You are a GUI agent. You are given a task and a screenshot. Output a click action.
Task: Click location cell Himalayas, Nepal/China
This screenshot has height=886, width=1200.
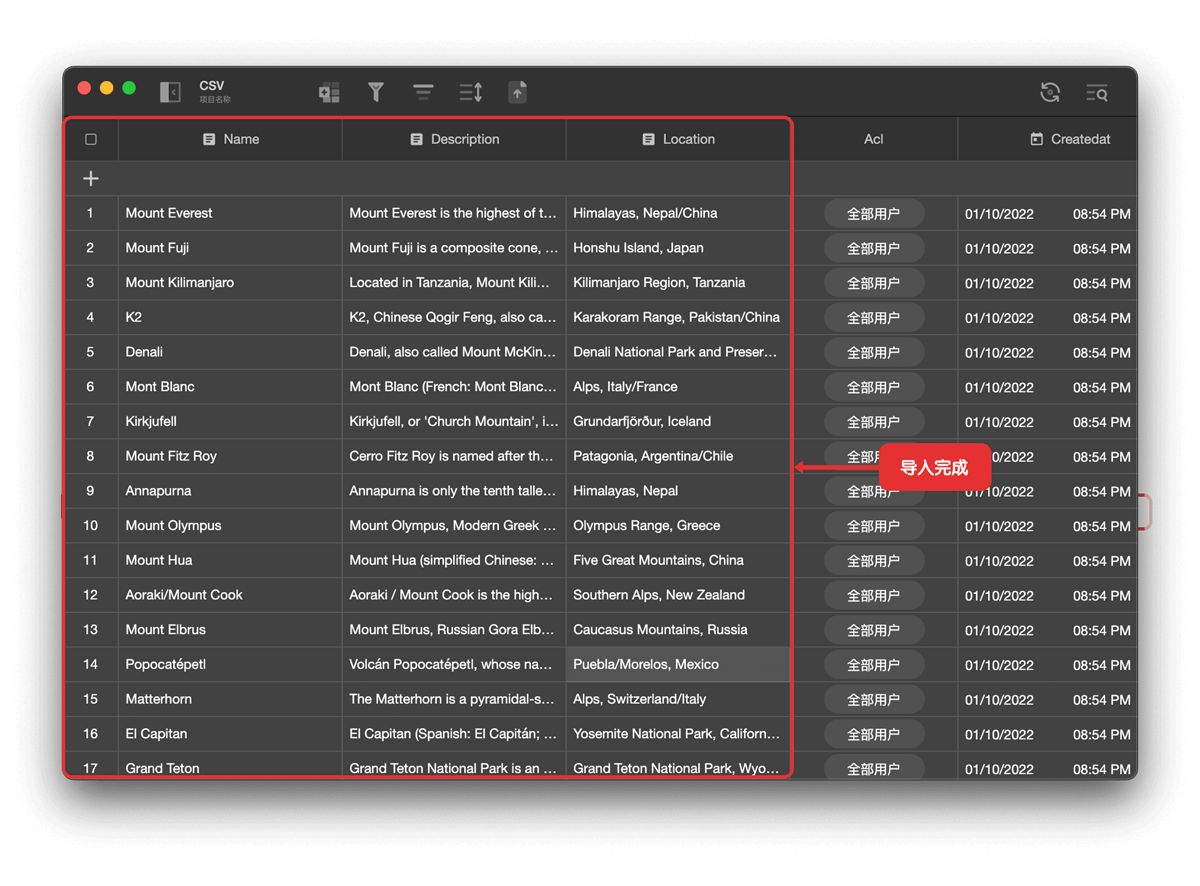(x=678, y=213)
